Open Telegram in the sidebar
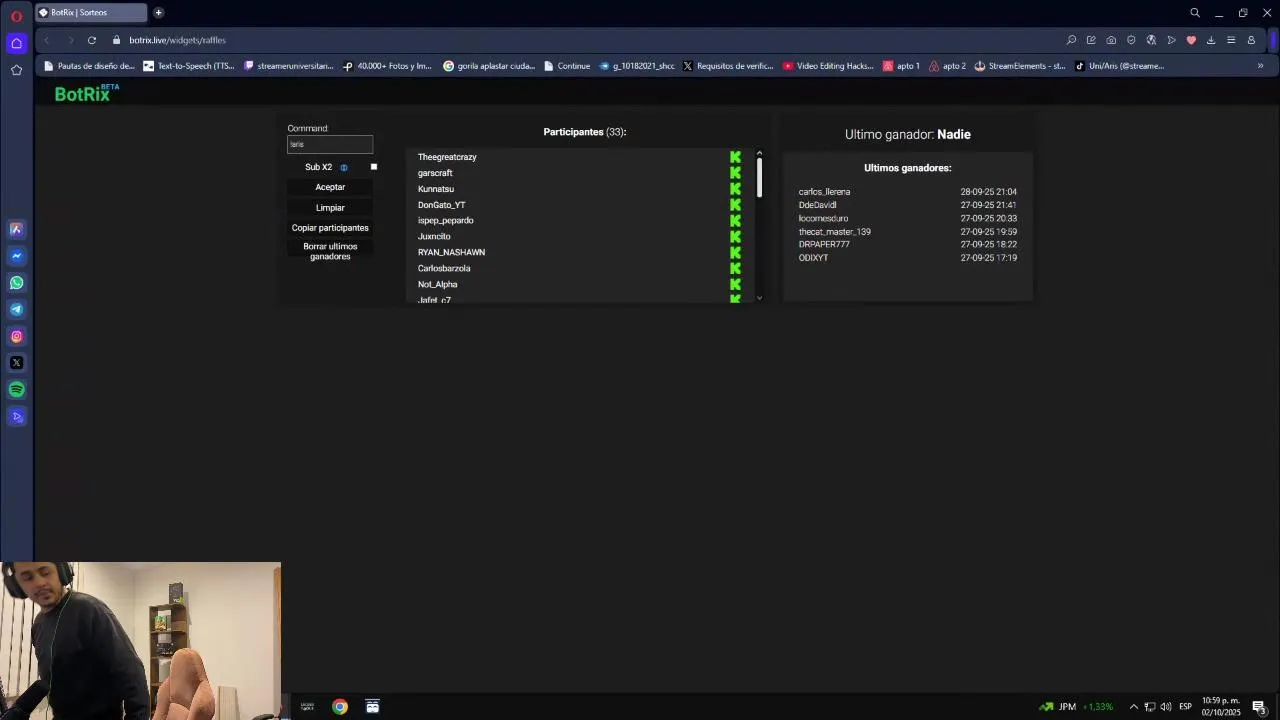 pyautogui.click(x=16, y=309)
